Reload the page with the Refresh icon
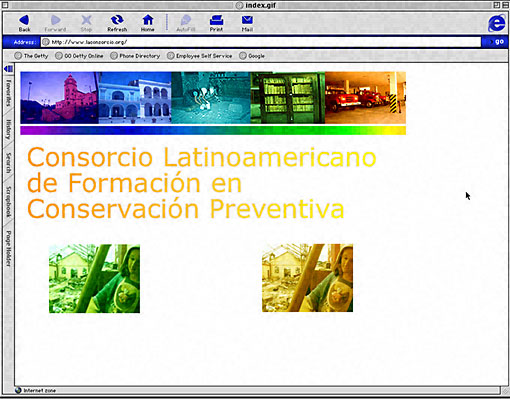This screenshot has width=510, height=399. (x=117, y=23)
